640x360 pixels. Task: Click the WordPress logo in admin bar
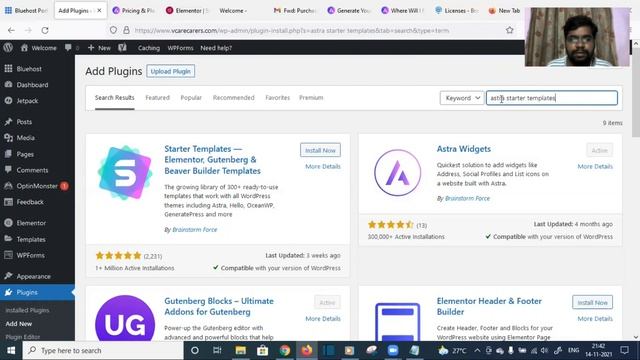[8, 48]
